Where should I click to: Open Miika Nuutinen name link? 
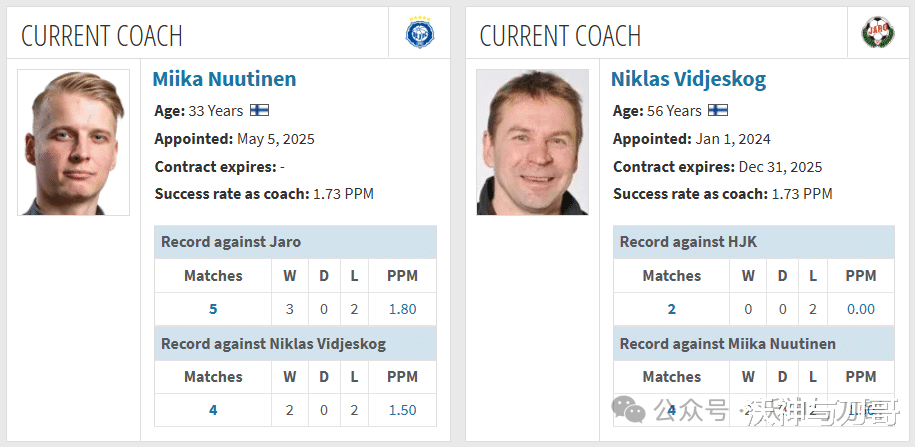tap(224, 79)
